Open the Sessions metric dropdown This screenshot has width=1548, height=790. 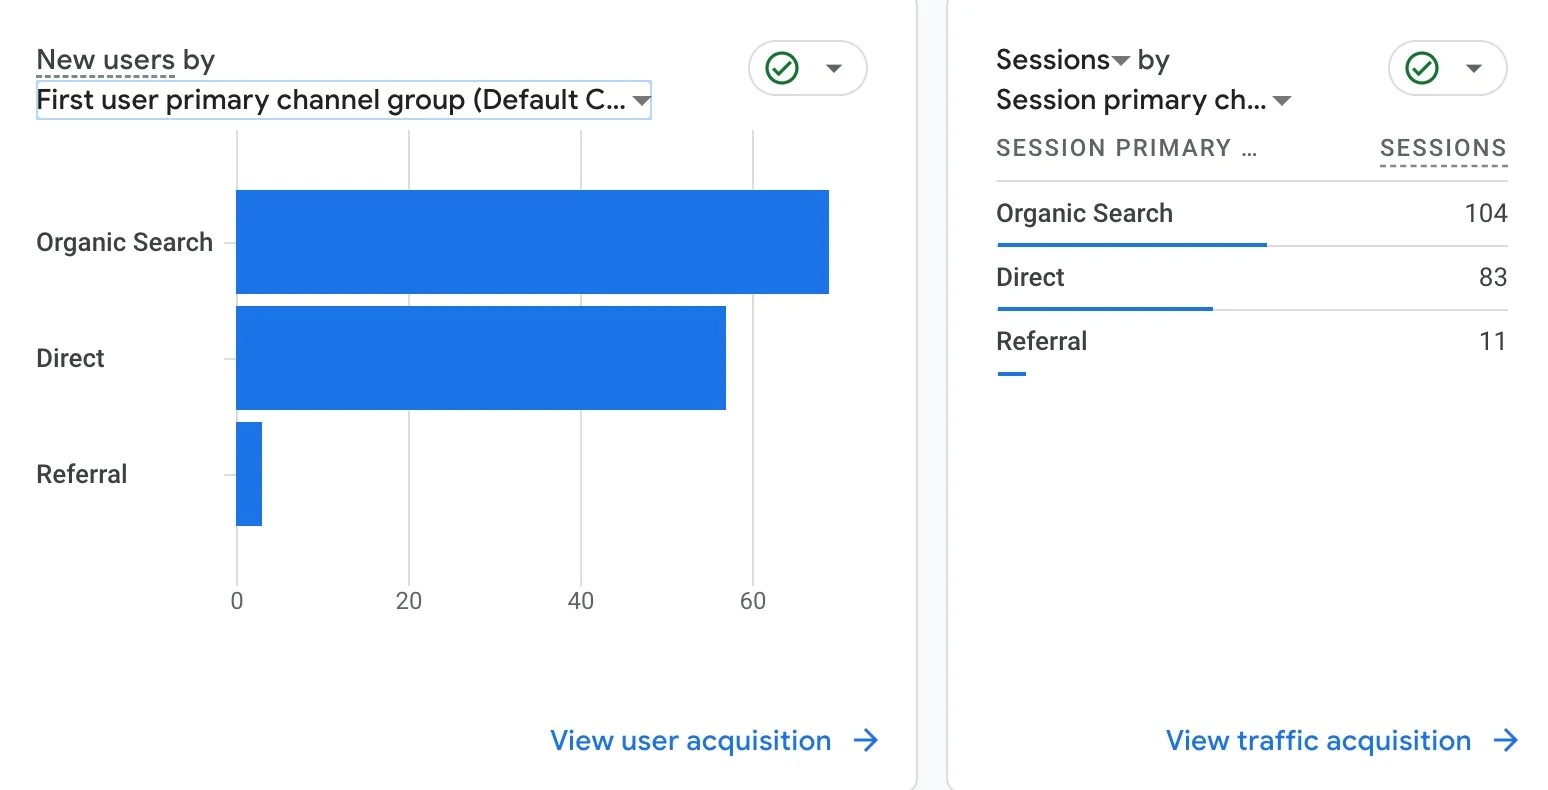pos(1063,60)
